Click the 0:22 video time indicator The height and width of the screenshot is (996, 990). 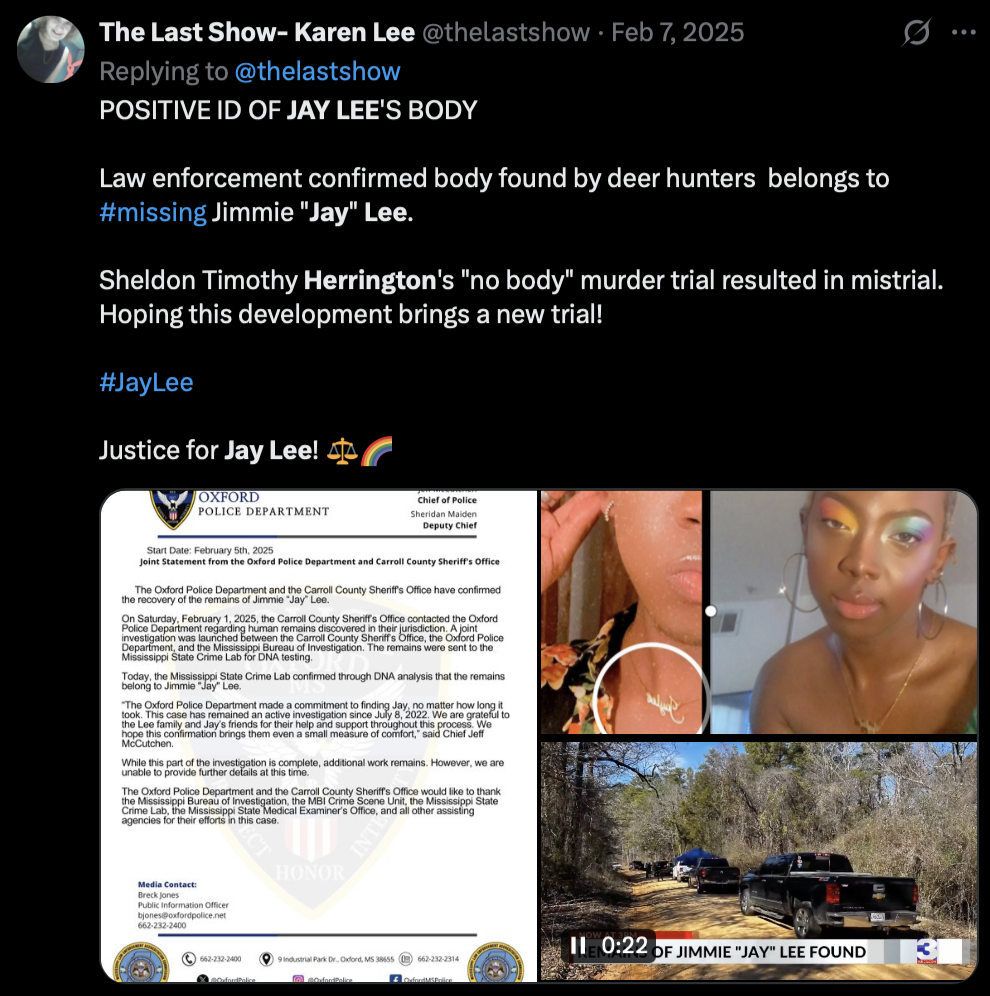[624, 946]
